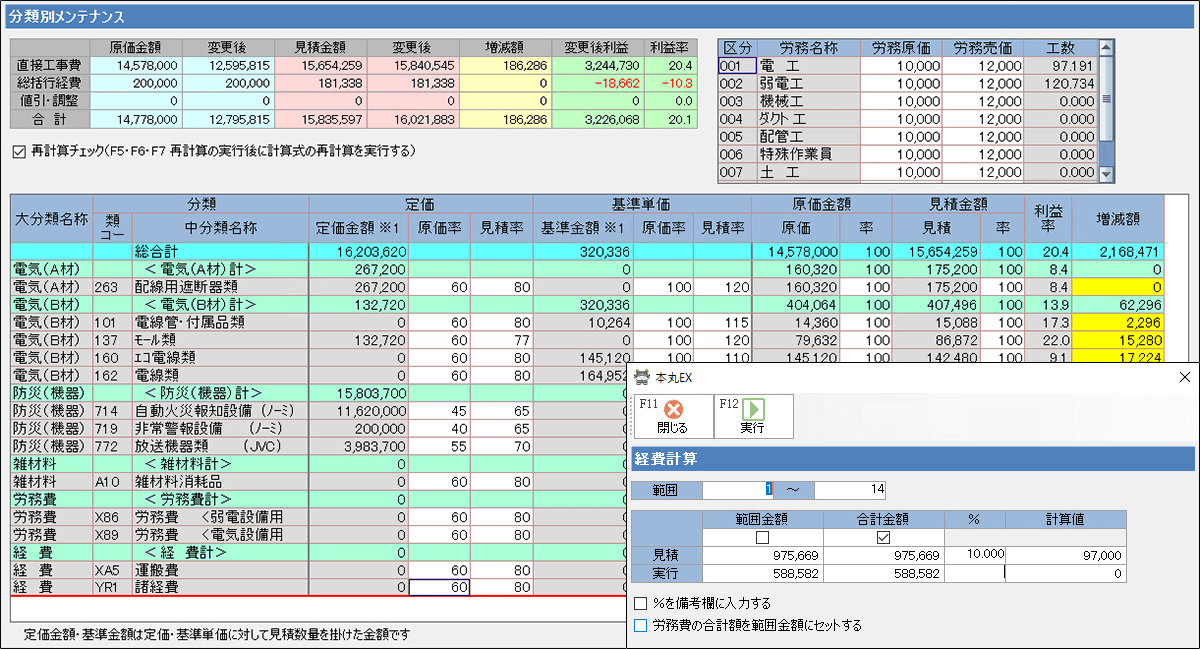1200x649 pixels.
Task: Select row 719 非常警報設備
Action: (x=320, y=428)
